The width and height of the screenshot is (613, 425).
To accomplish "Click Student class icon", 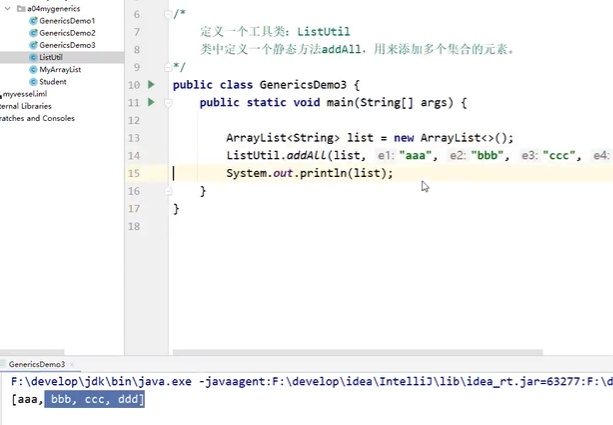I will click(33, 82).
